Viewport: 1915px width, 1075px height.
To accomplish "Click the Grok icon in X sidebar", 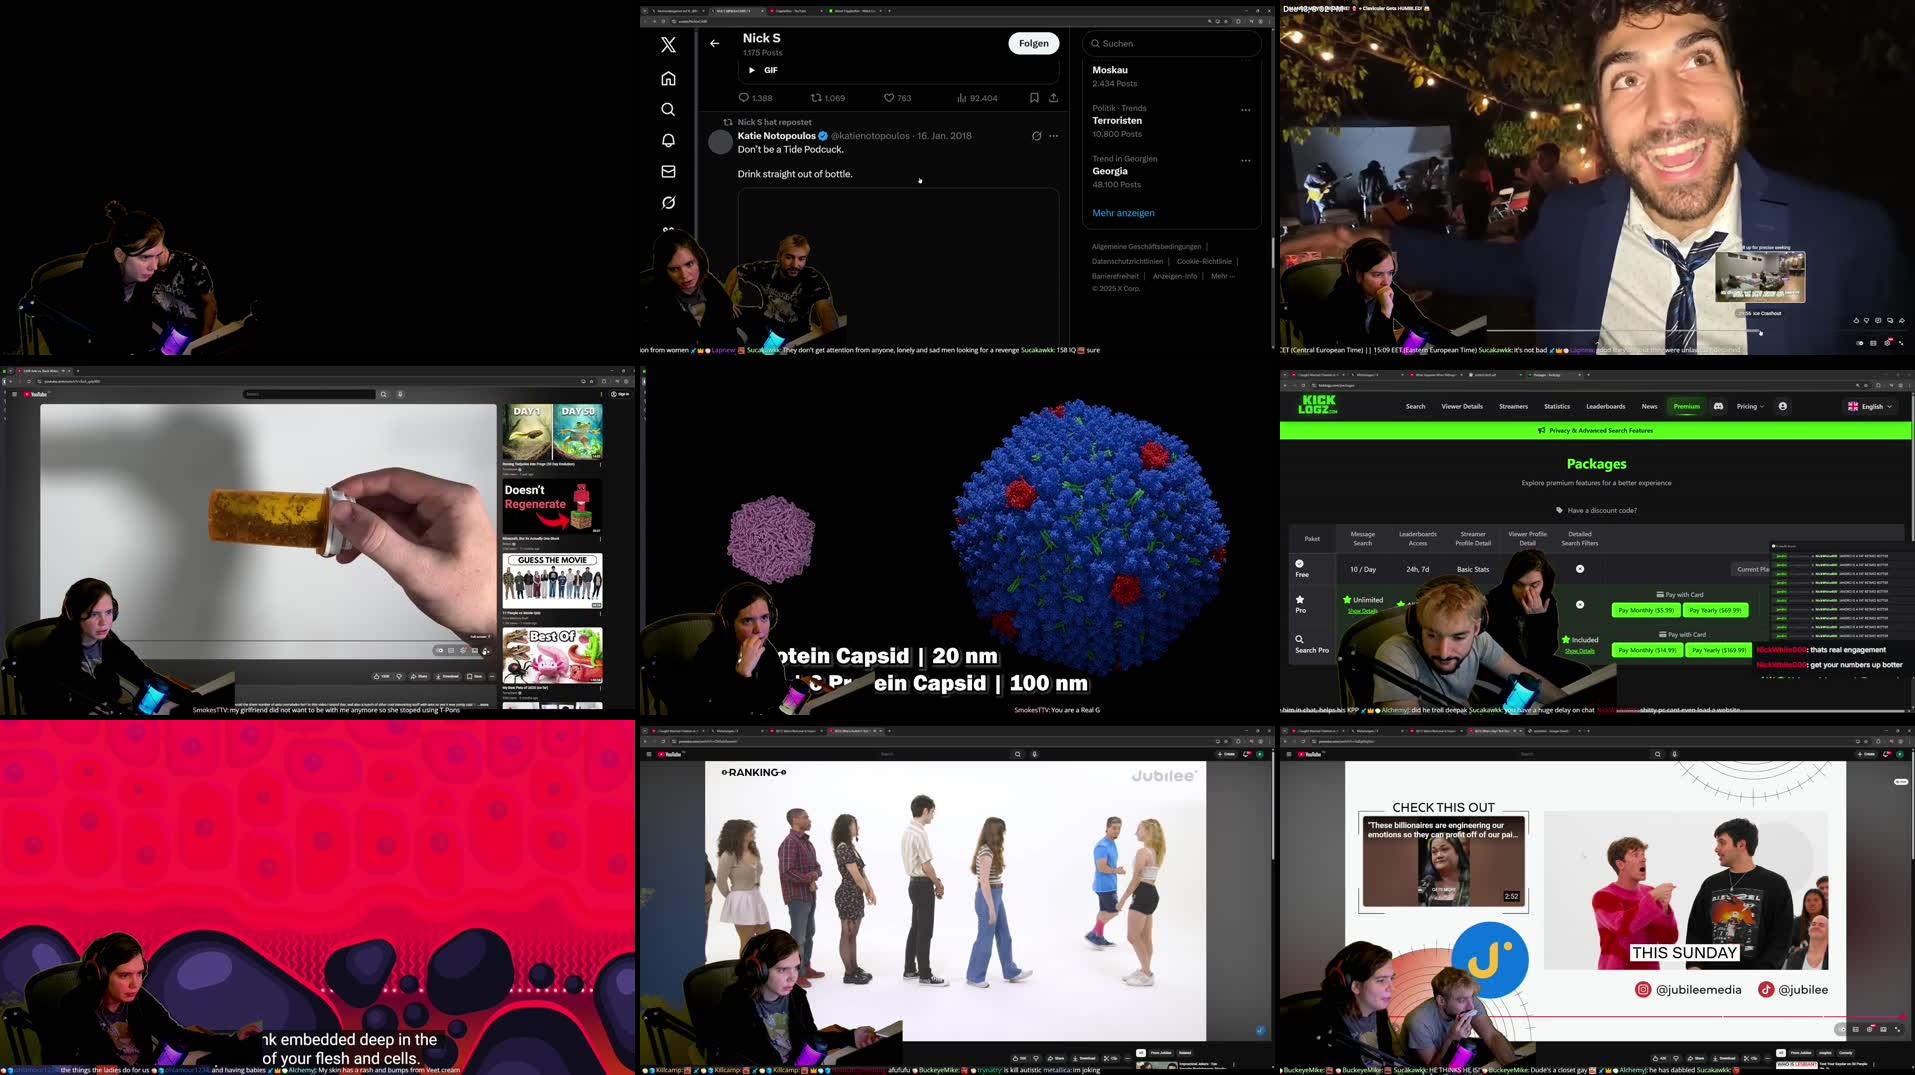I will point(668,203).
